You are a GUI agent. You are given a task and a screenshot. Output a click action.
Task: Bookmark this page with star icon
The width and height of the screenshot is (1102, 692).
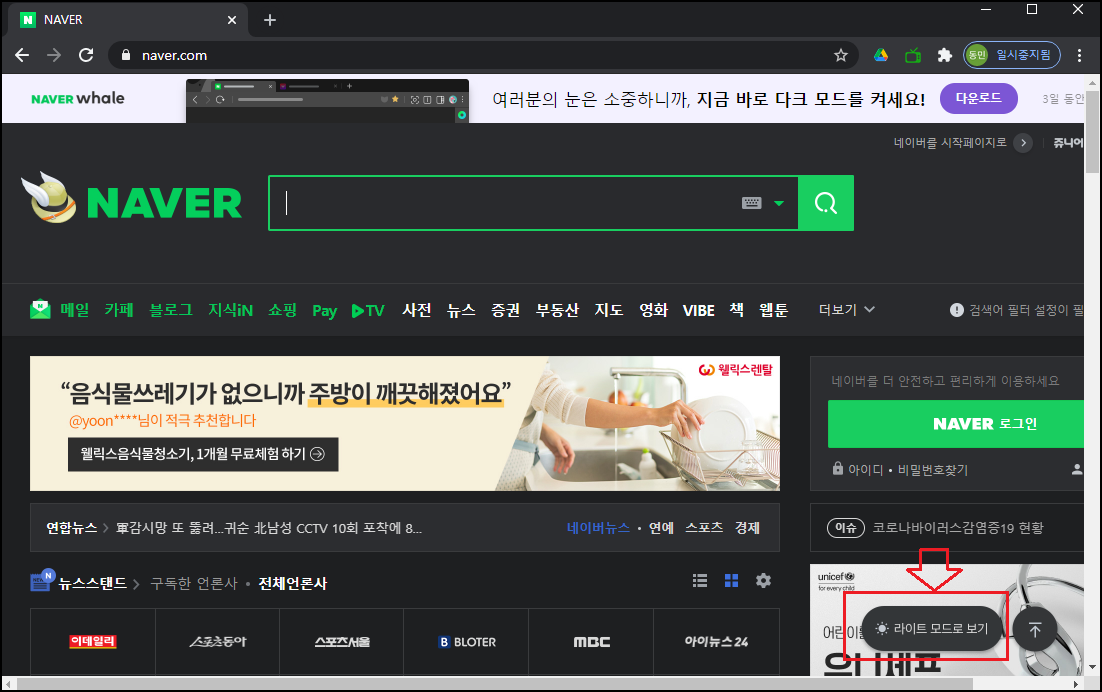841,55
